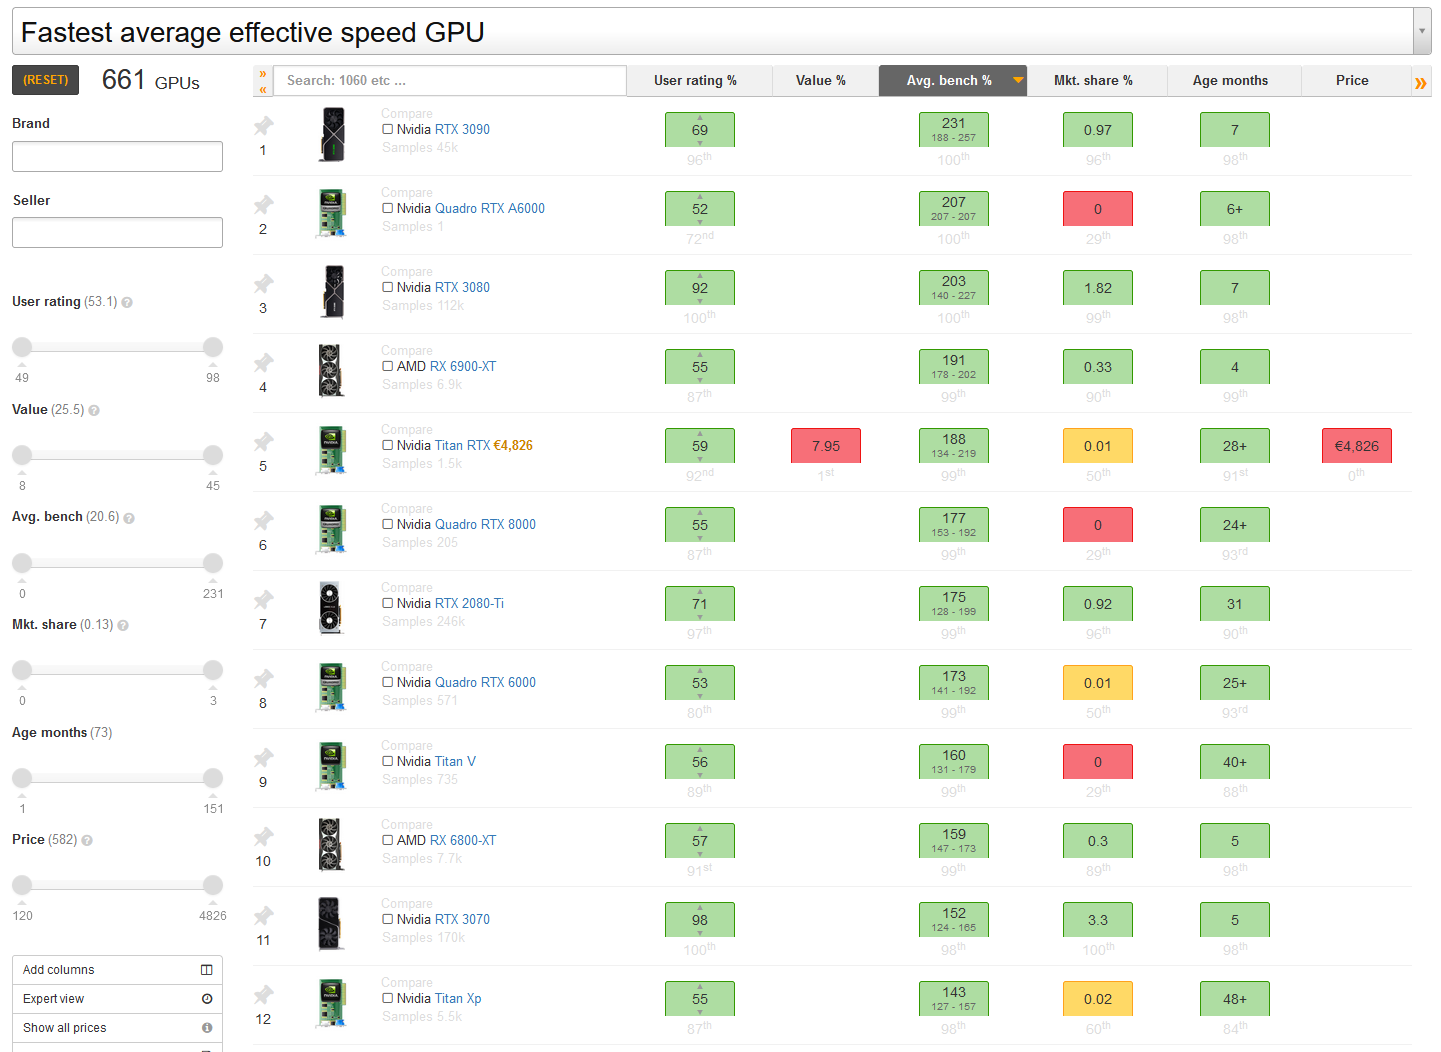
Task: Click the RX 6900-XT product thumbnail
Action: point(332,371)
